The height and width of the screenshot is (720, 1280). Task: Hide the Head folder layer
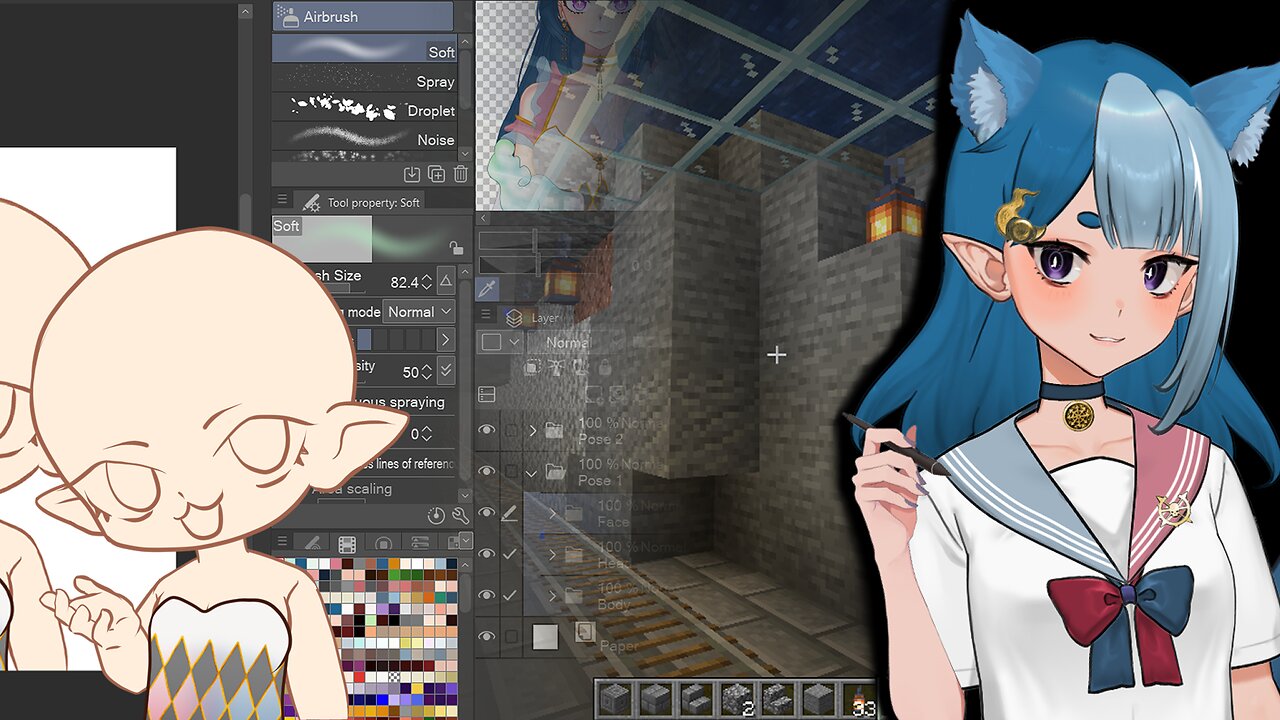(487, 554)
